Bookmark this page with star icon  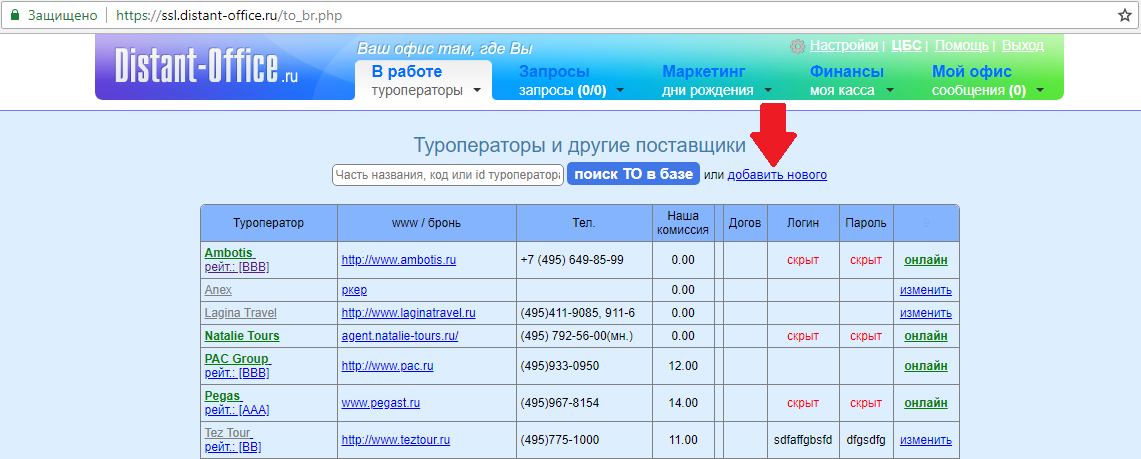coord(1124,15)
